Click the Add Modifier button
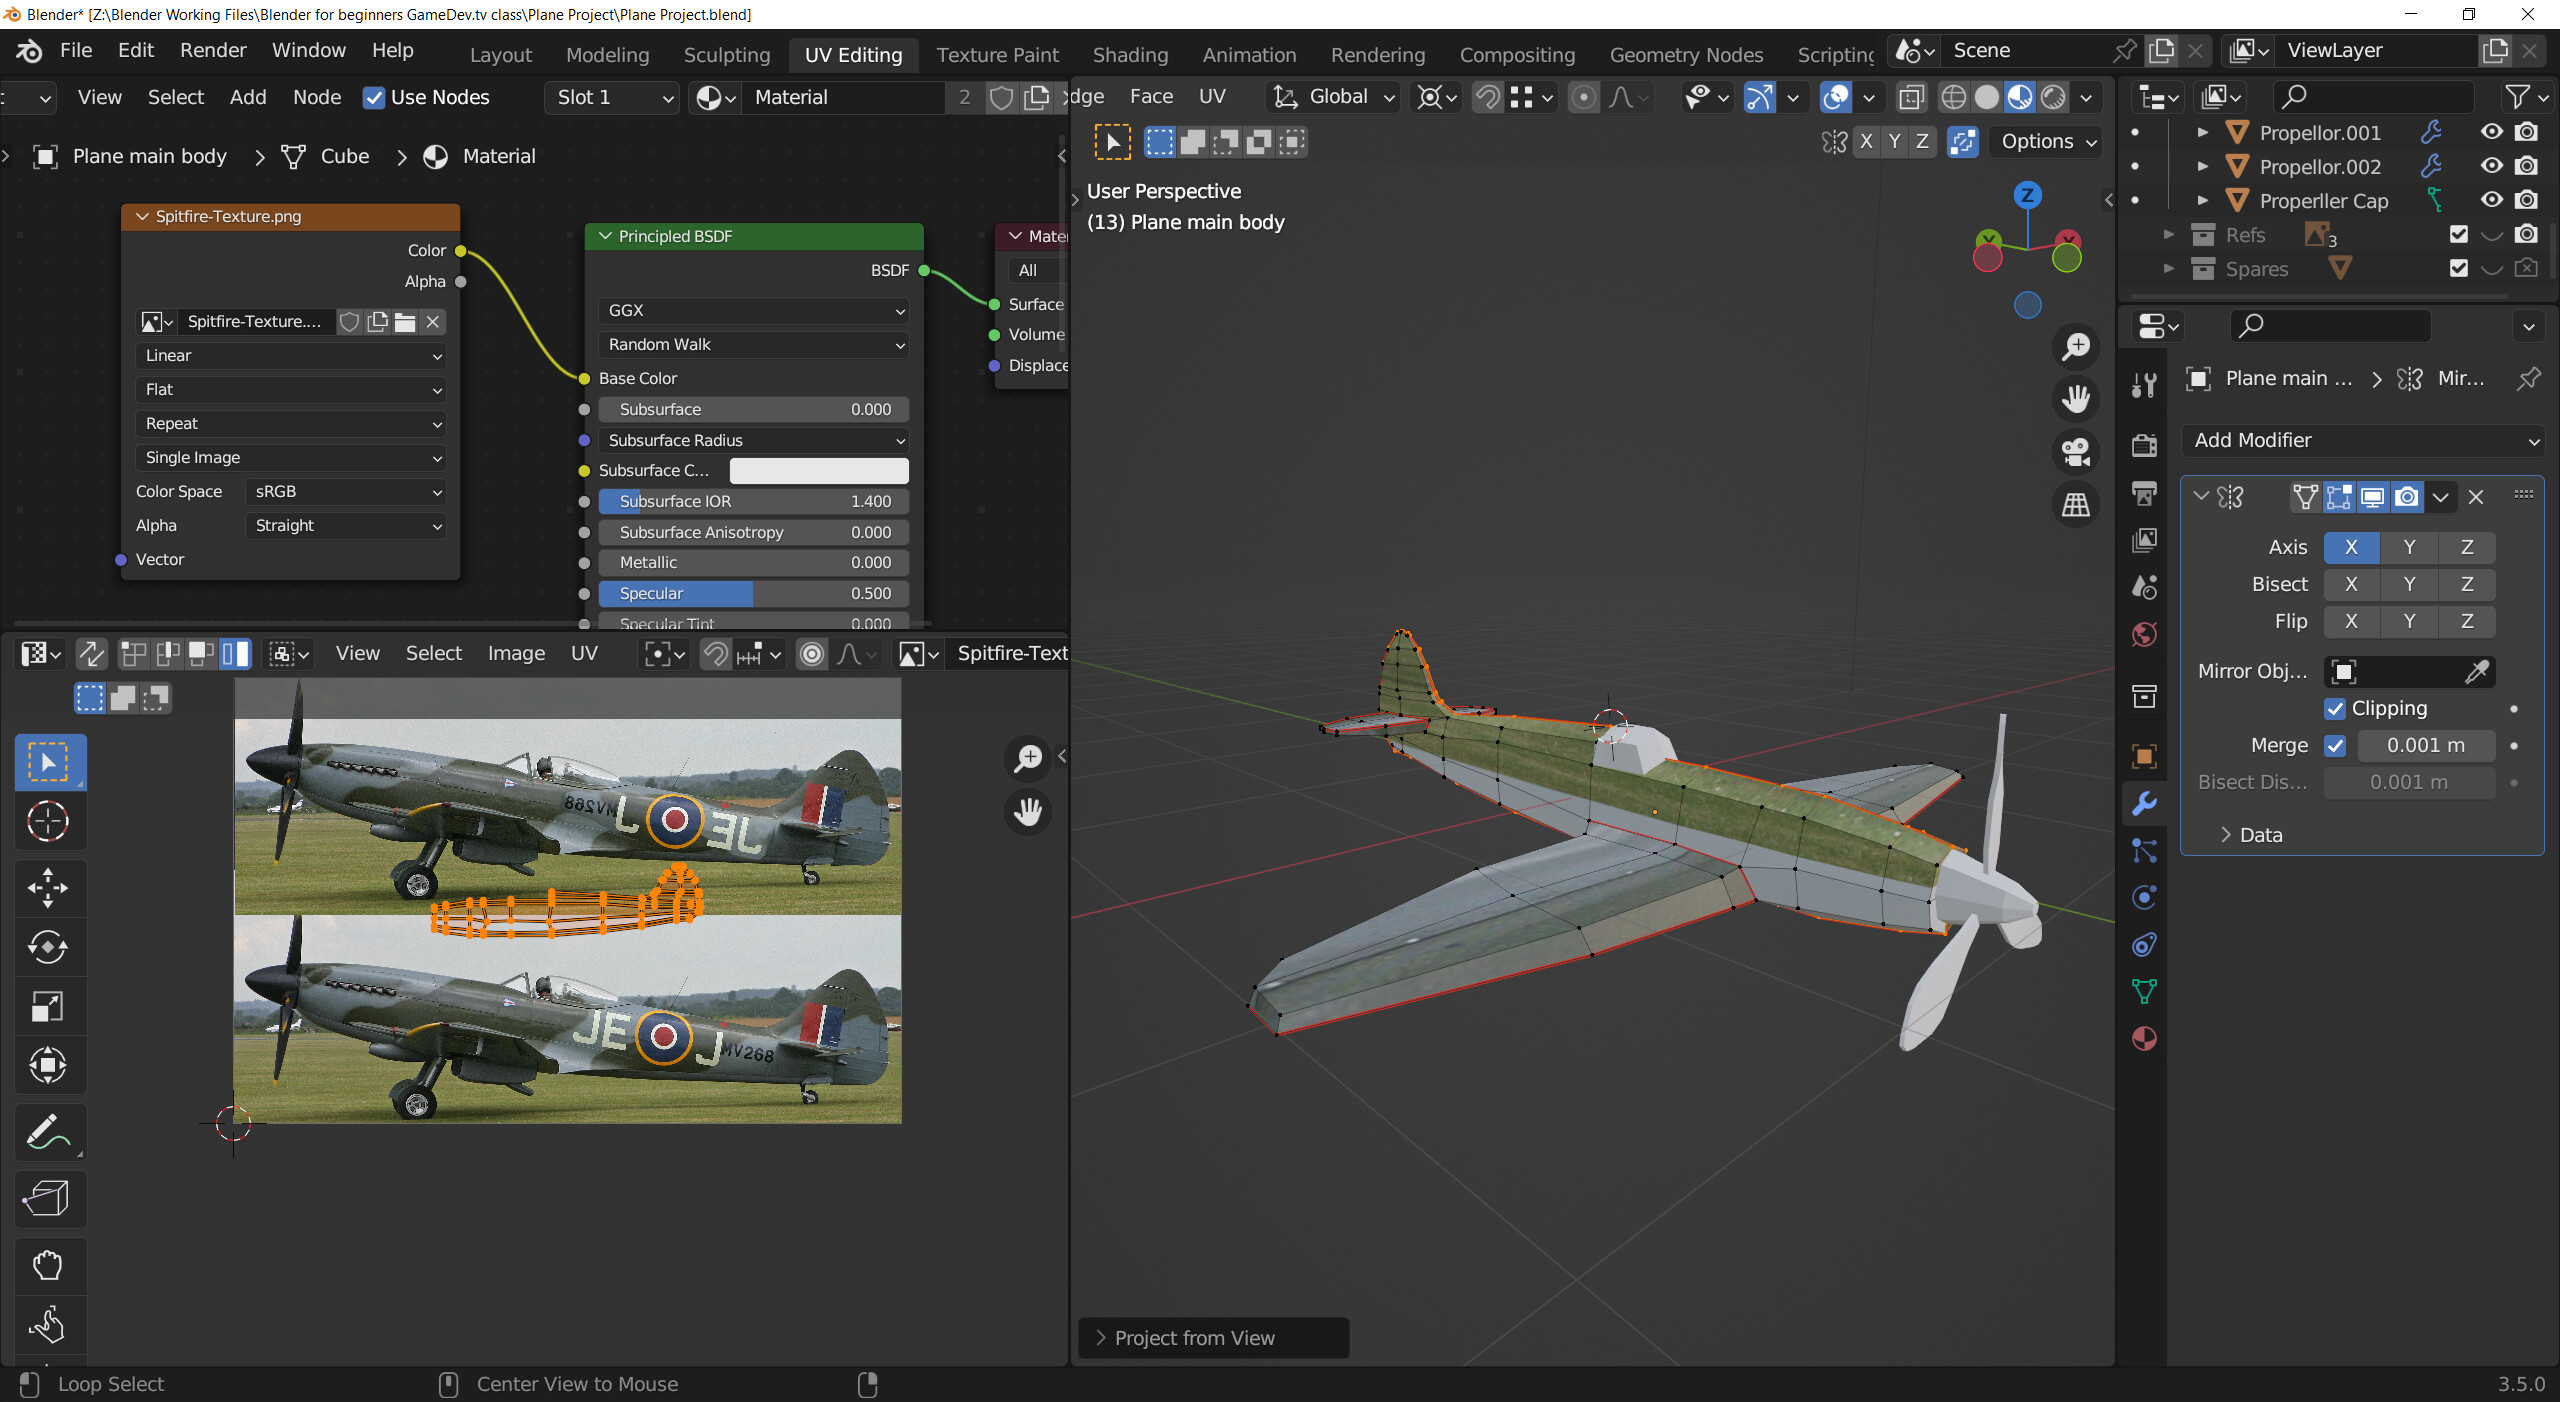This screenshot has width=2560, height=1402. pyautogui.click(x=2362, y=440)
